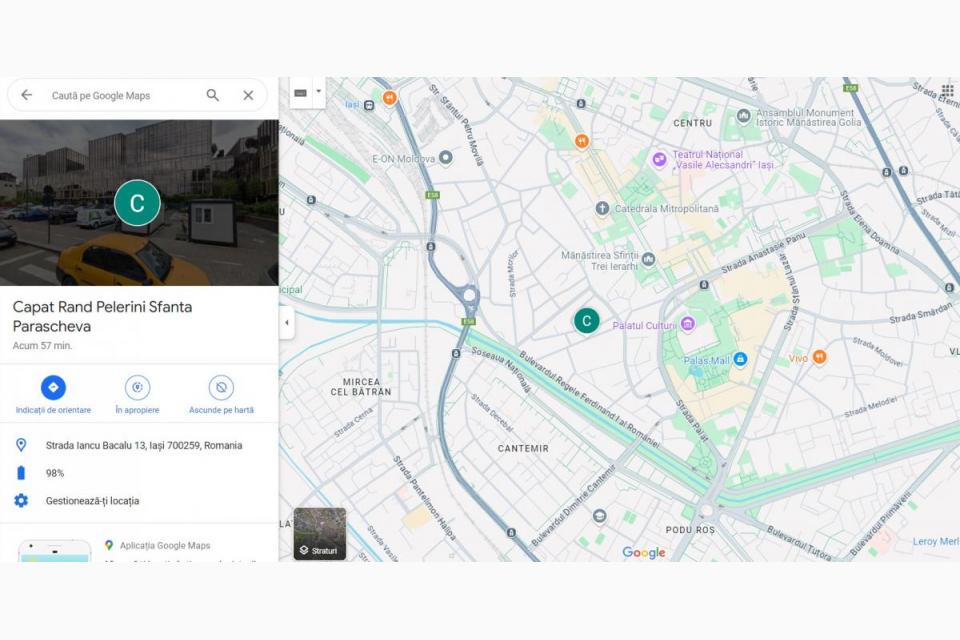Click the orange restaurant marker near Iași station
This screenshot has width=960, height=640.
click(x=389, y=97)
